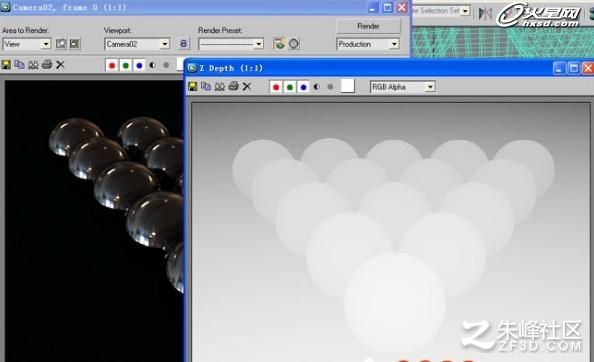Image resolution: width=594 pixels, height=362 pixels.
Task: Clone rendered frame window in Z Depth
Action: tap(219, 87)
